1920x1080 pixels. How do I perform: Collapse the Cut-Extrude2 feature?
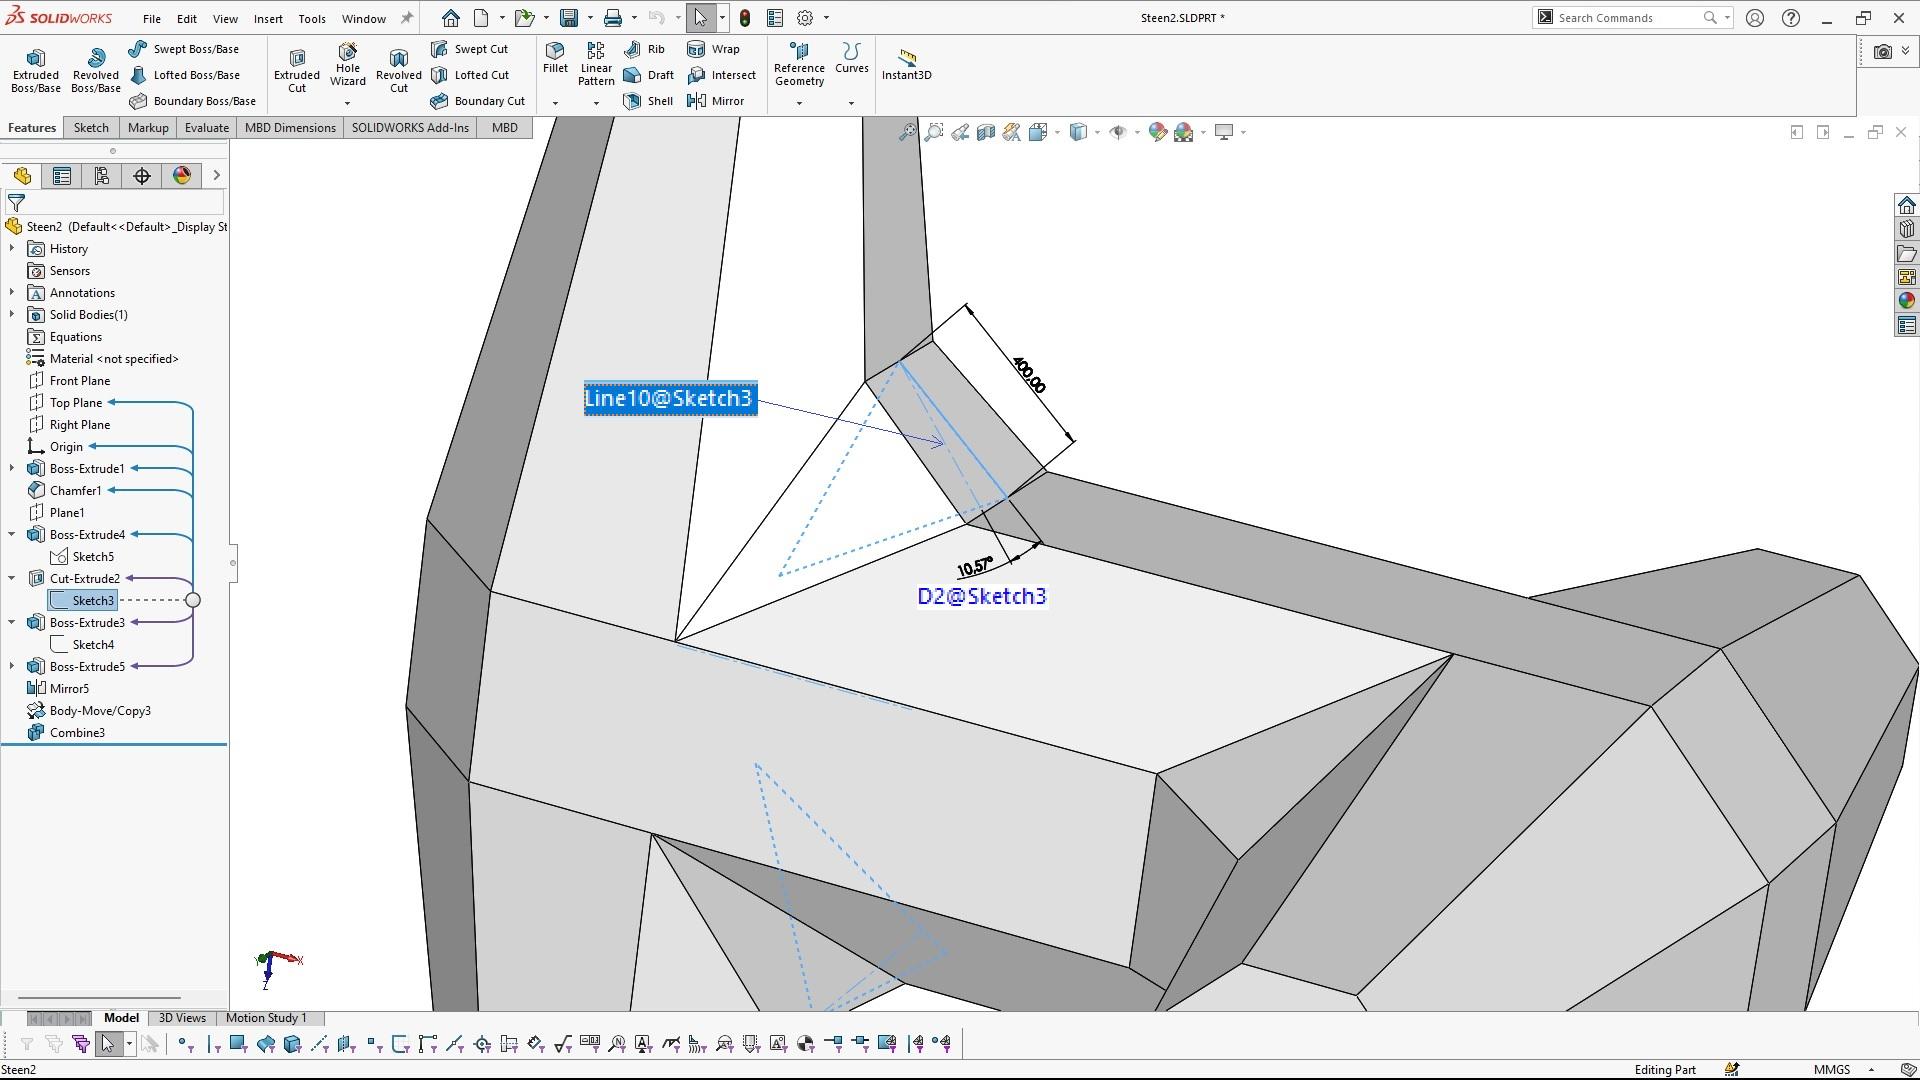12,579
